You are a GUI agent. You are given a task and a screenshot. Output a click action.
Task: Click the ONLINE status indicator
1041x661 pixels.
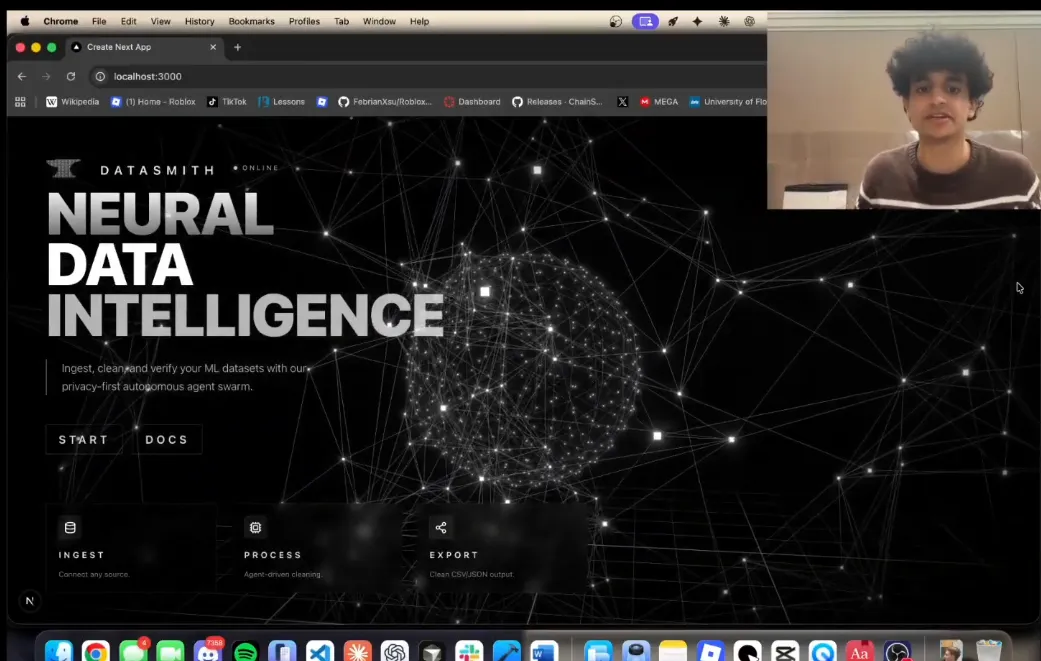(x=256, y=167)
